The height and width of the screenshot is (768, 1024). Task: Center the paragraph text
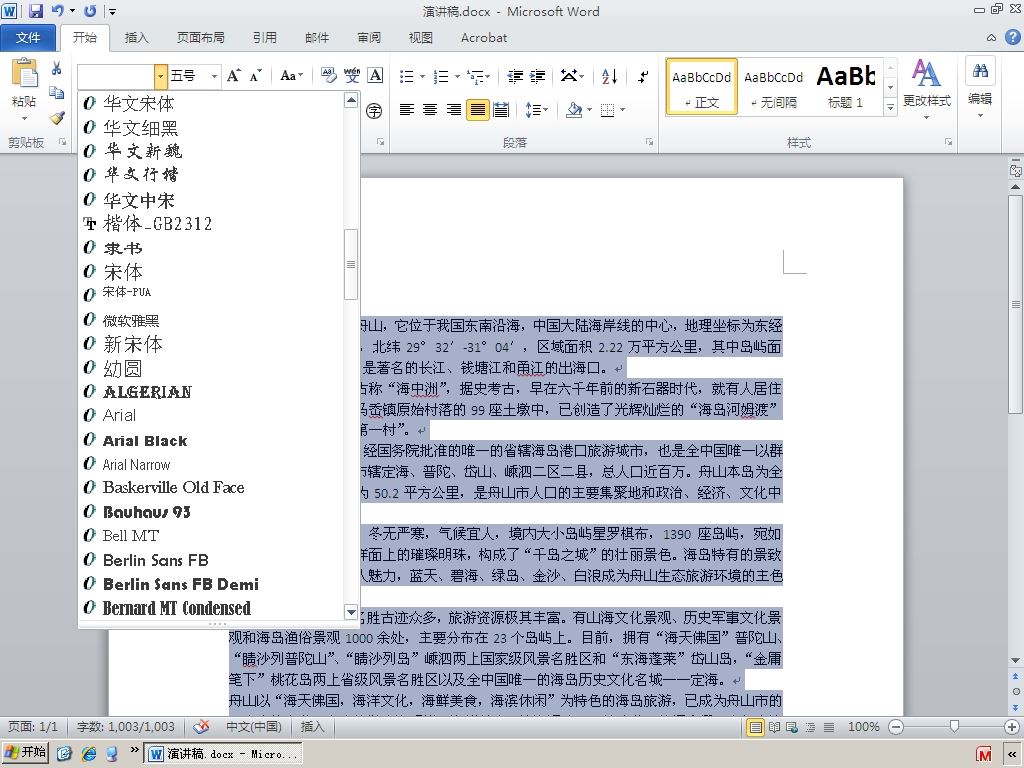[430, 110]
